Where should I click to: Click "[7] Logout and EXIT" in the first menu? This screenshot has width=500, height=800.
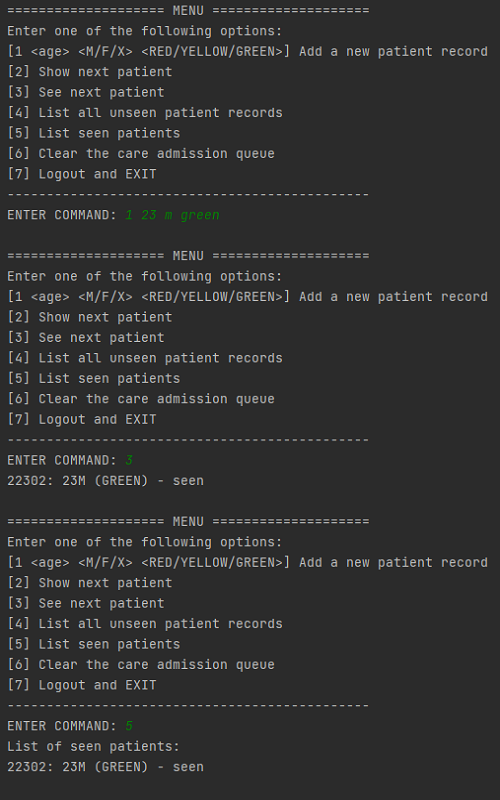[82, 174]
